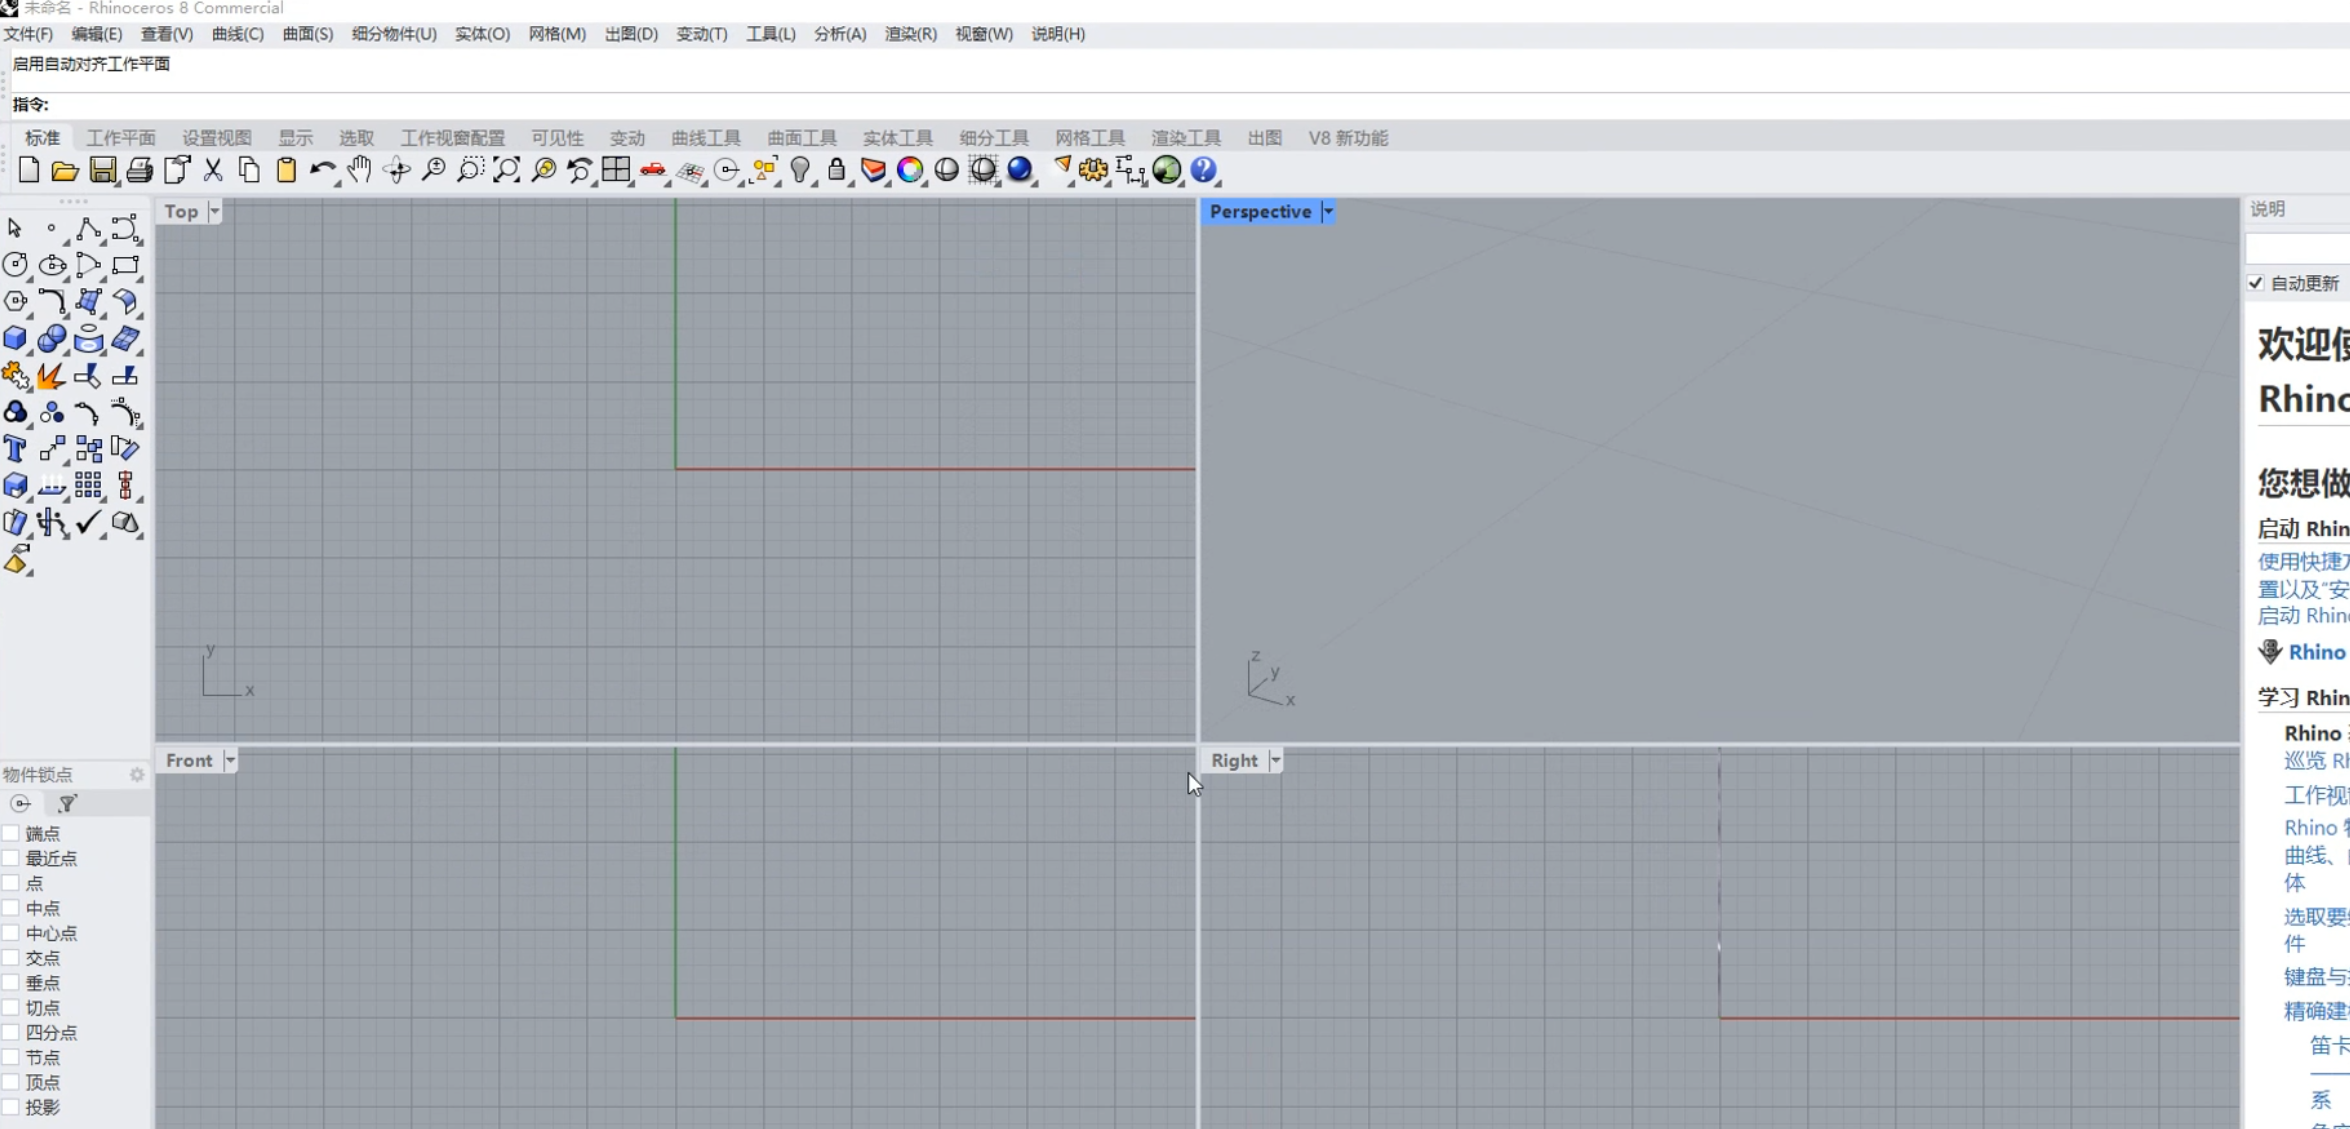Screen dimensions: 2350x1129
Task: Click the Open file folder icon
Action: coord(64,171)
